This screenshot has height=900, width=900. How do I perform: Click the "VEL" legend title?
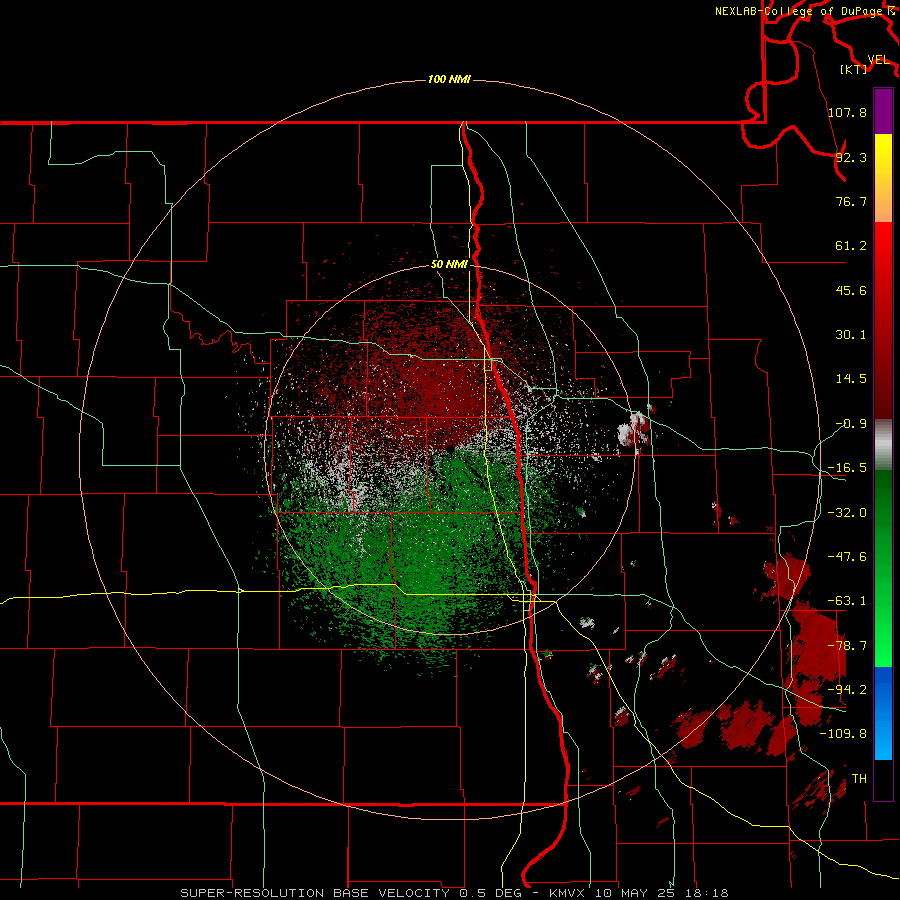[878, 60]
